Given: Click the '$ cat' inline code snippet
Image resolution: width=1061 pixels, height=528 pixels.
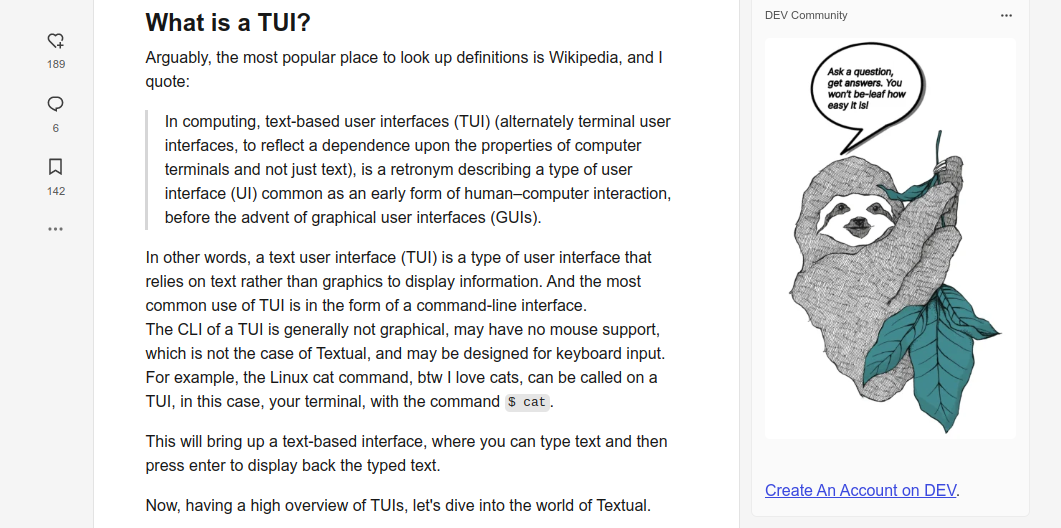Looking at the screenshot, I should [528, 402].
